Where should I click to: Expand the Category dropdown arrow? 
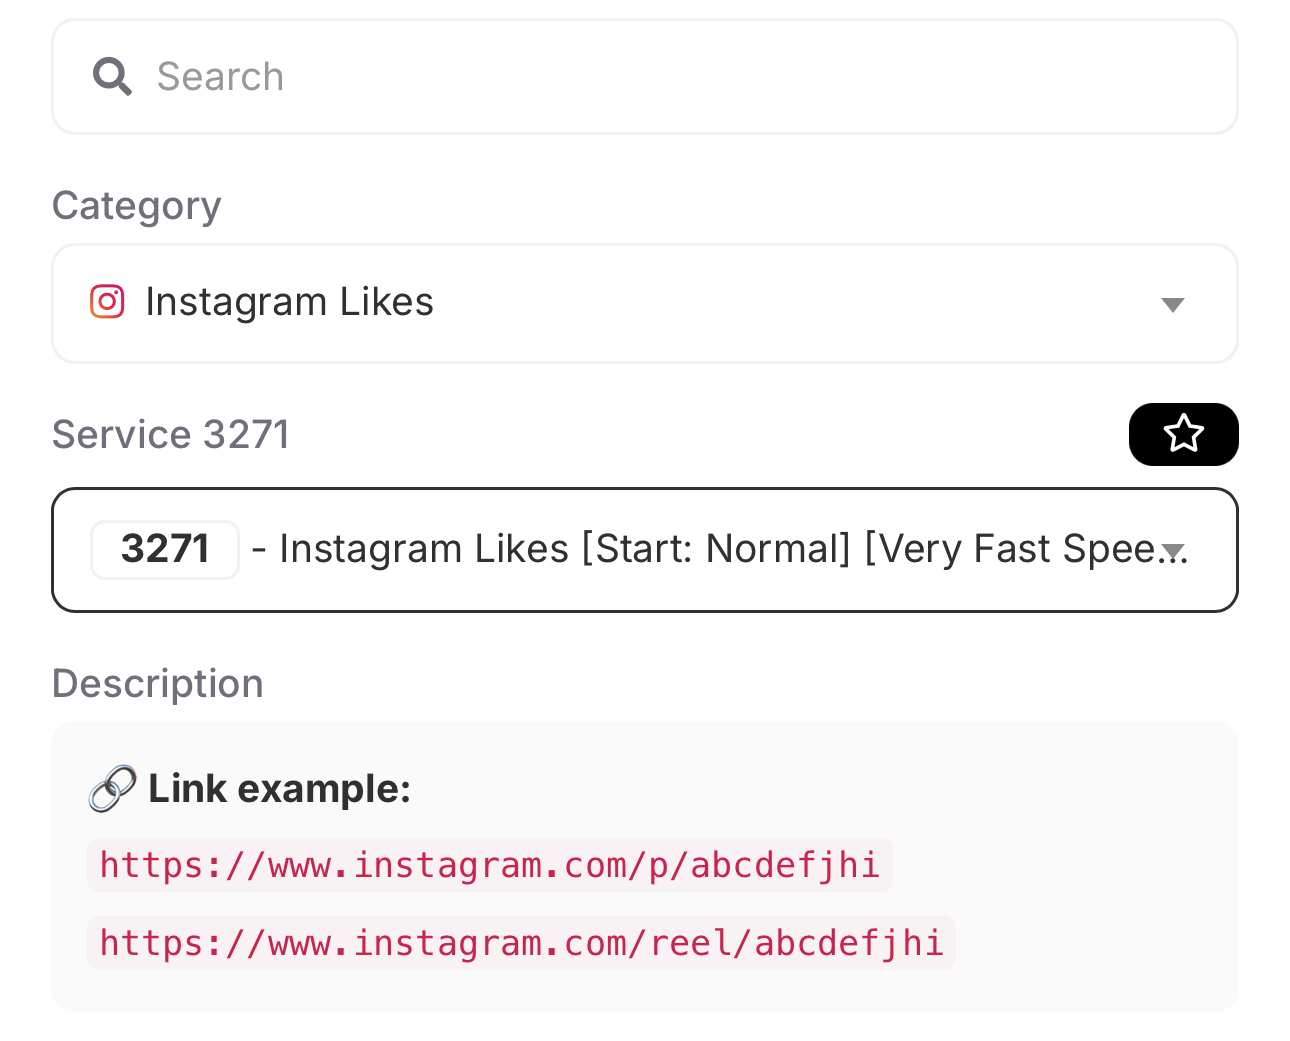point(1172,304)
